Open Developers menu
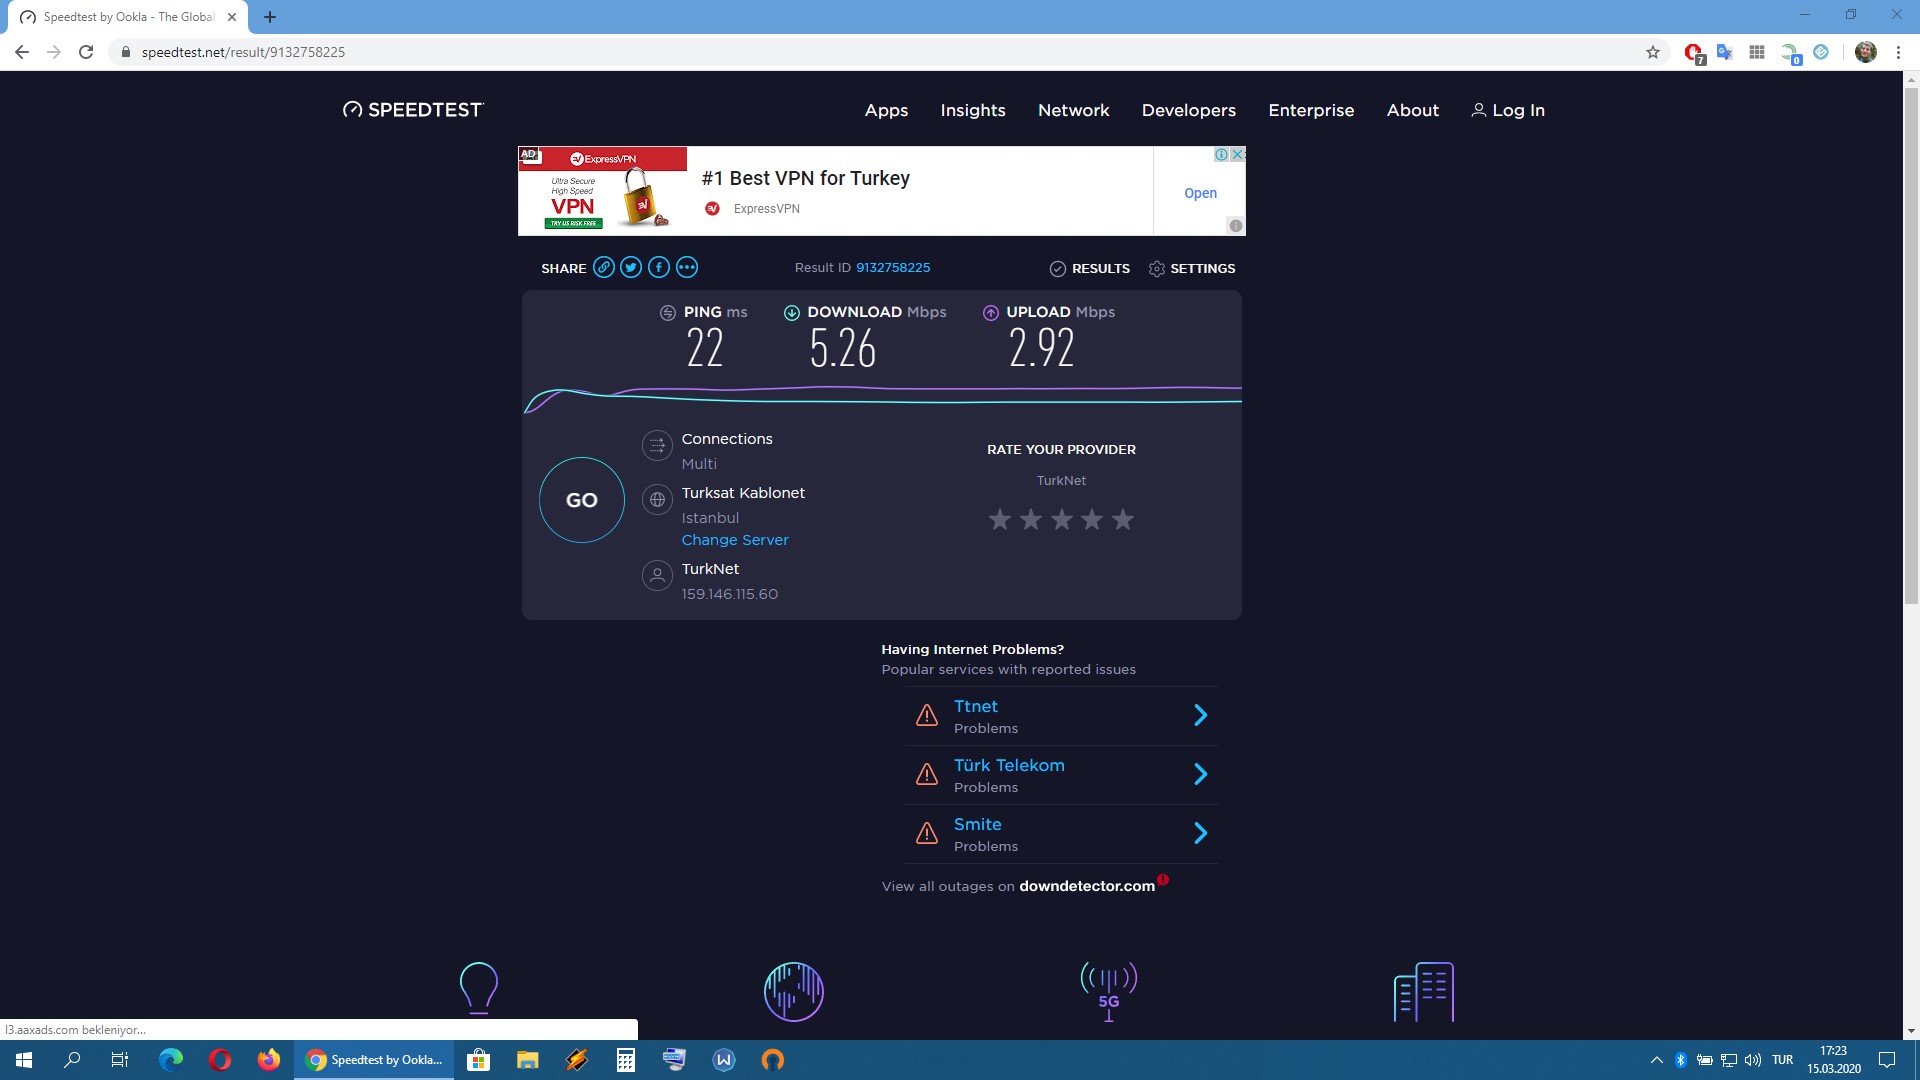The width and height of the screenshot is (1920, 1080). tap(1189, 110)
